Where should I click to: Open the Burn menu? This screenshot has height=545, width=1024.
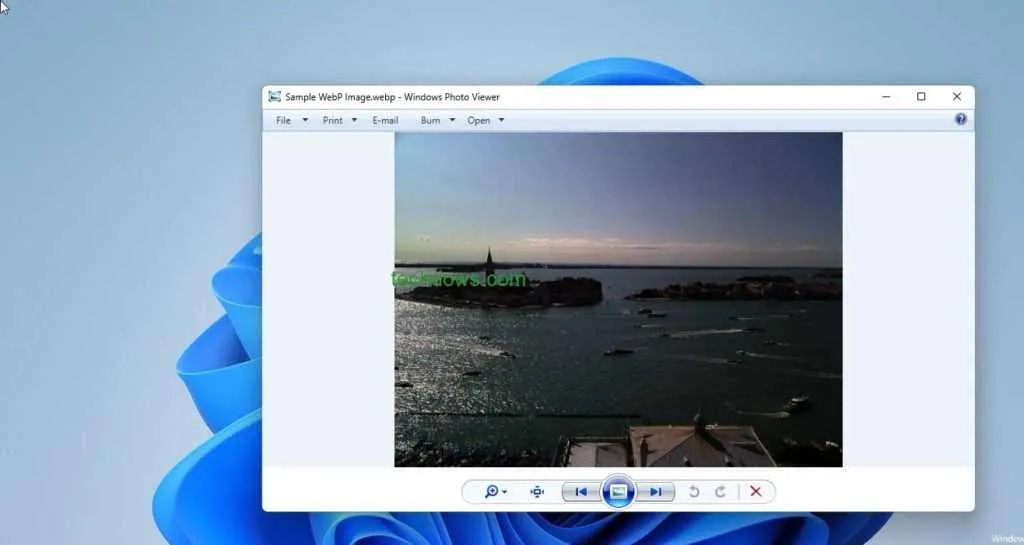point(430,120)
